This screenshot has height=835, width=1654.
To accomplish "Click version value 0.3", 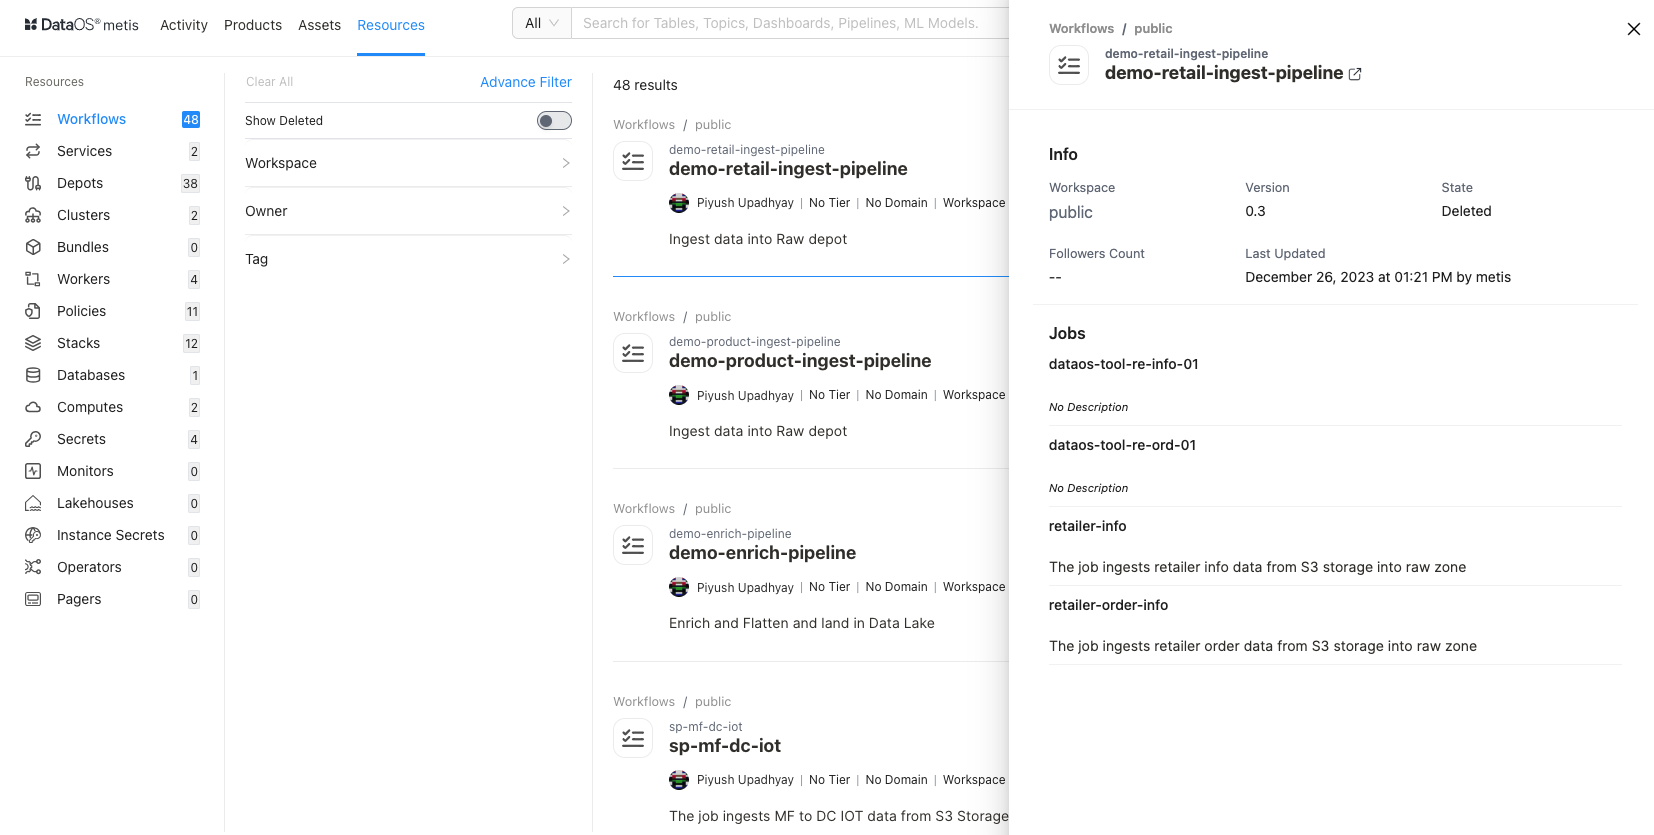I will coord(1255,211).
